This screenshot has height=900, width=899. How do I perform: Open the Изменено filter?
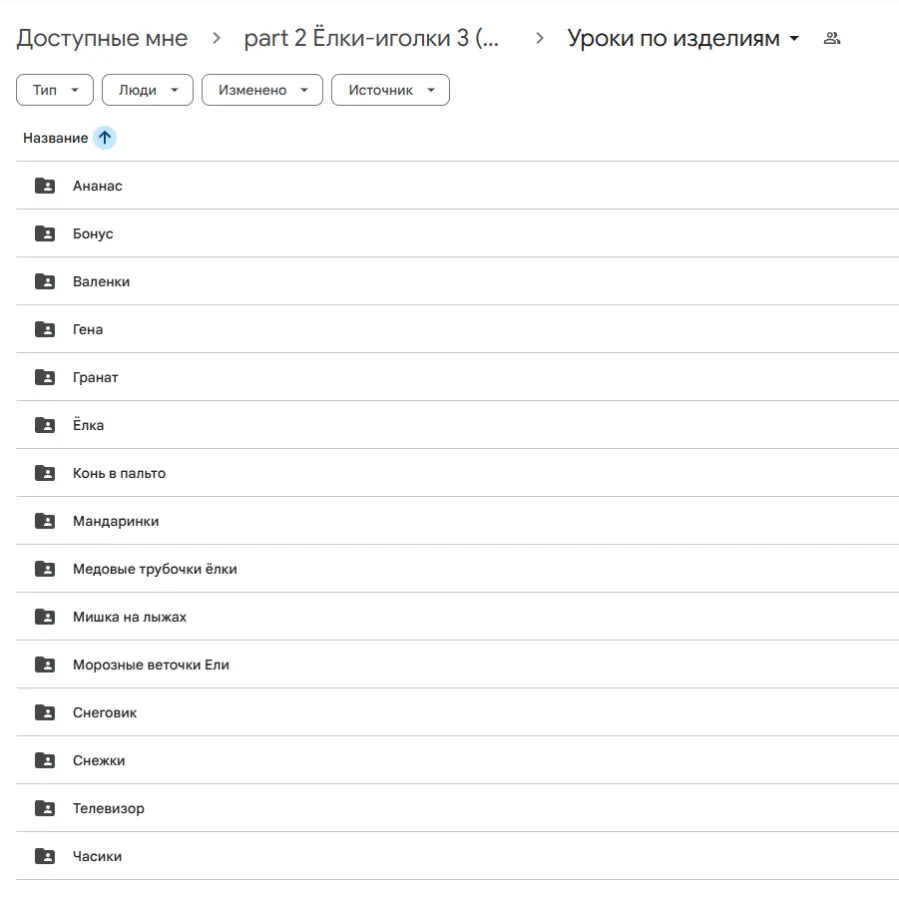(261, 89)
